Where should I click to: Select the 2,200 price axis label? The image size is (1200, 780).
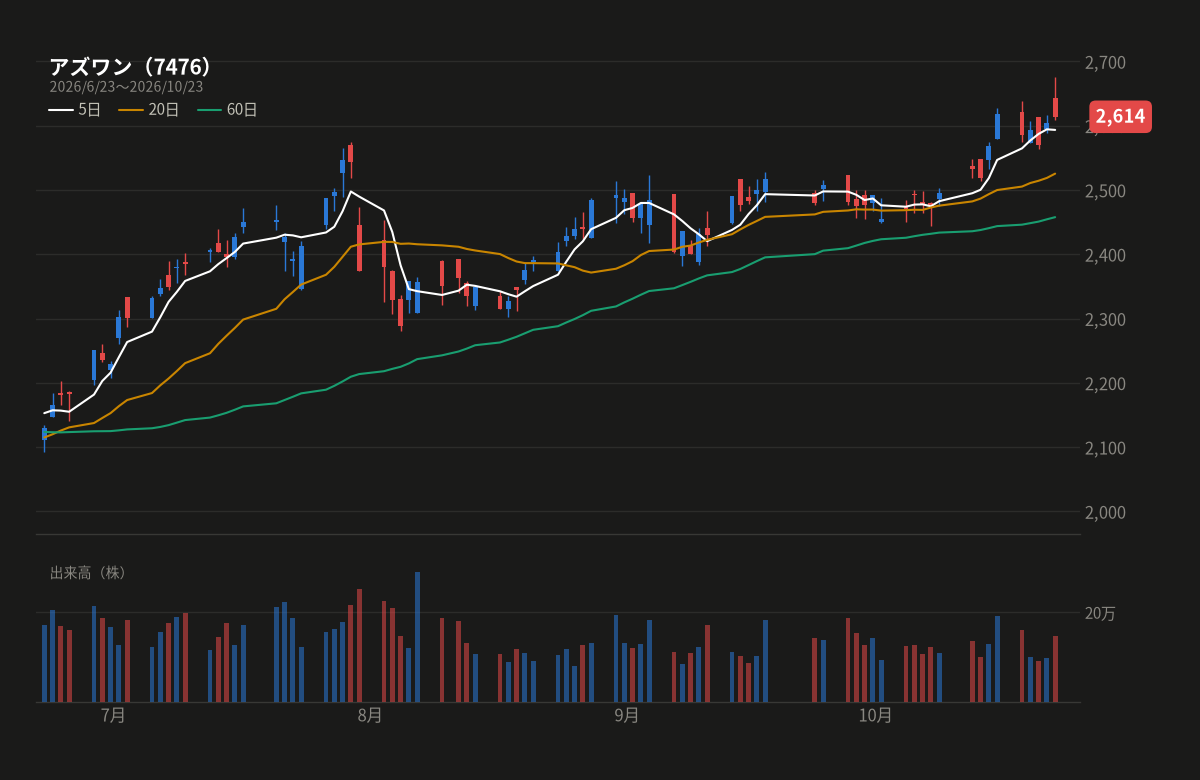coord(1105,384)
